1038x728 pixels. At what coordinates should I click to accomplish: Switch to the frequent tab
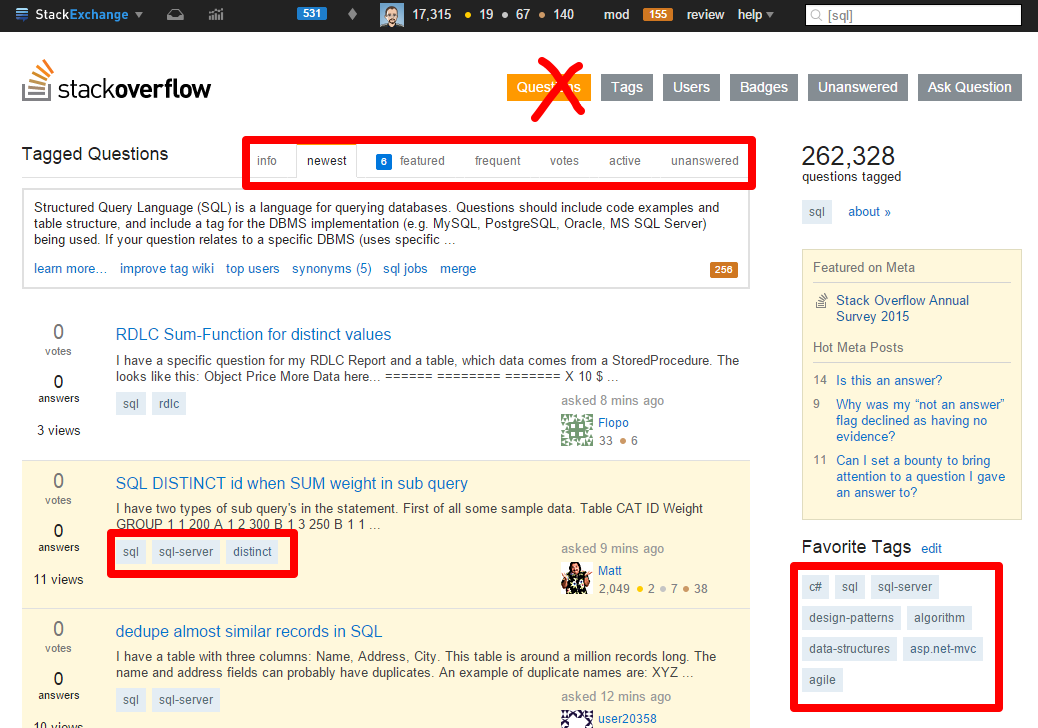click(x=498, y=161)
